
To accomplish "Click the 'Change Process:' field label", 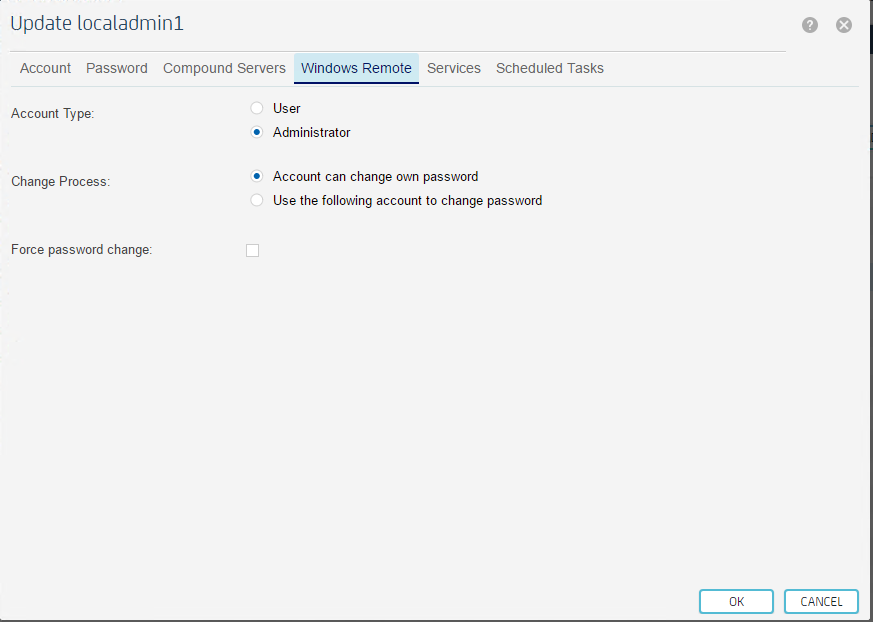I will point(61,182).
